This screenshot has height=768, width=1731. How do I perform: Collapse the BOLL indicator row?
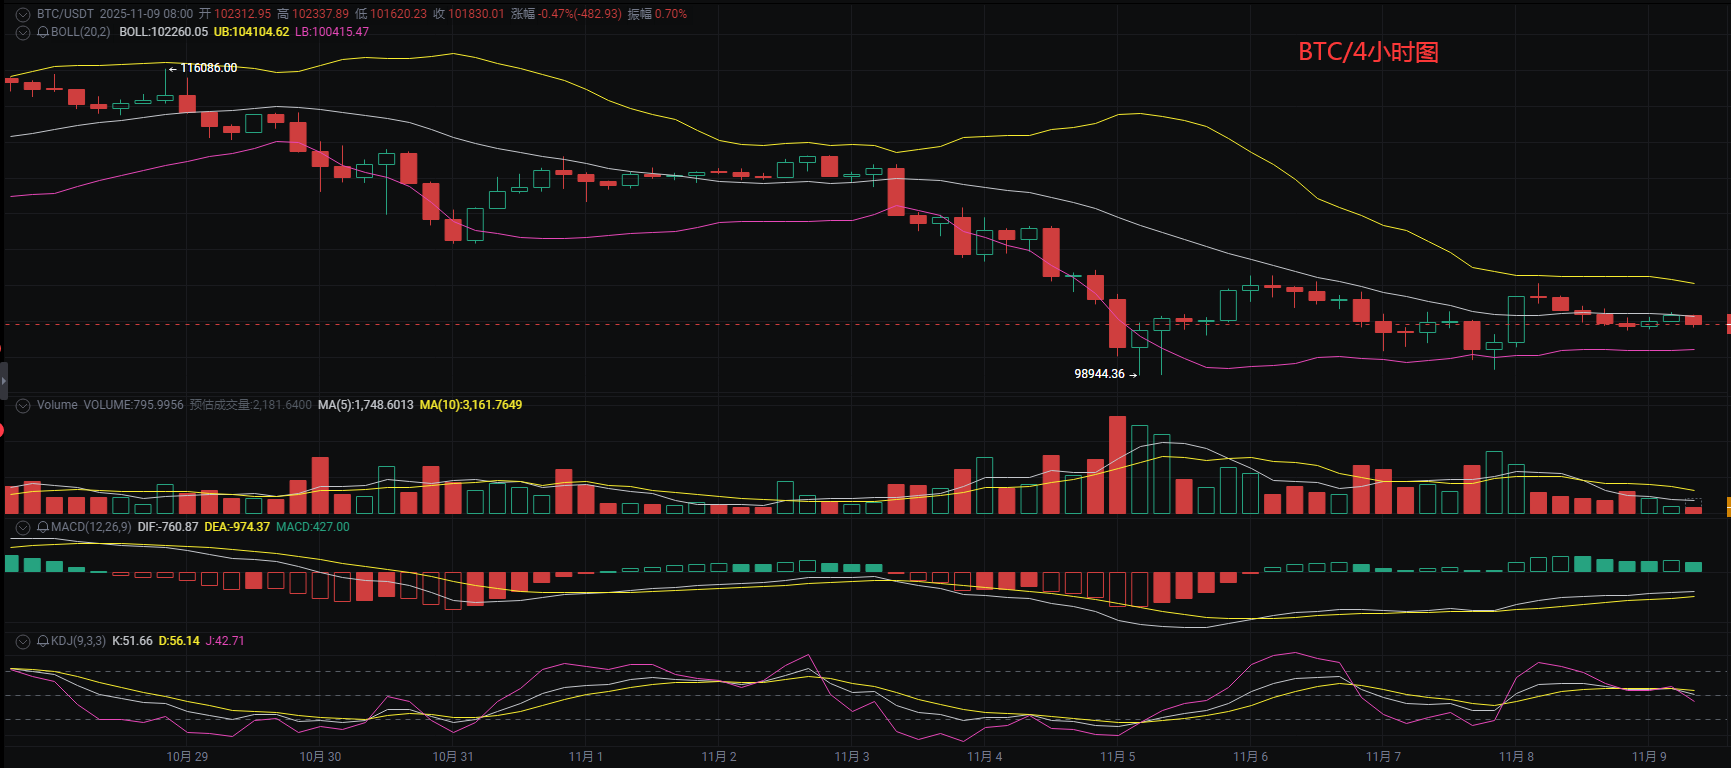(23, 32)
